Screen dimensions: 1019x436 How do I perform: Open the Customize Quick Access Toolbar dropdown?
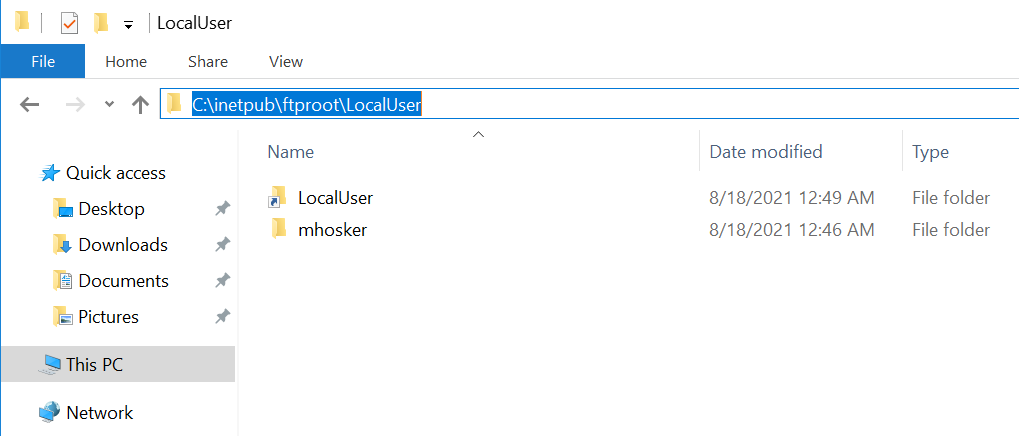click(129, 25)
